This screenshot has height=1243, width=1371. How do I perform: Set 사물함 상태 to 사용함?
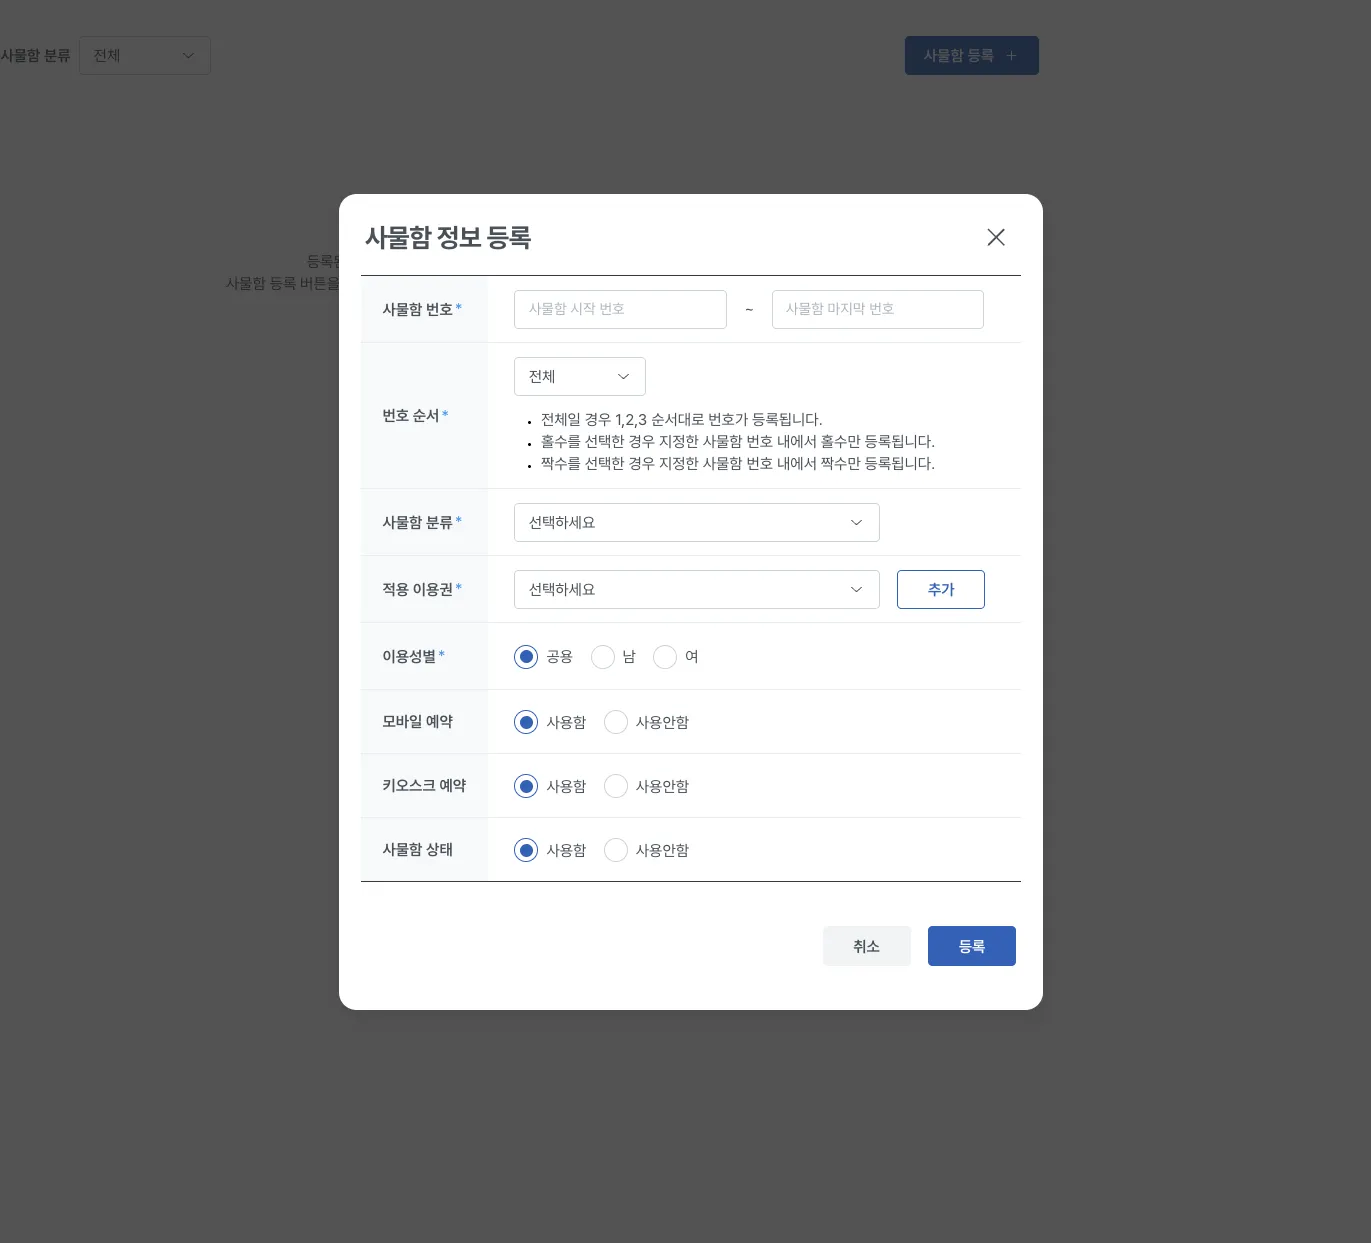click(x=526, y=850)
